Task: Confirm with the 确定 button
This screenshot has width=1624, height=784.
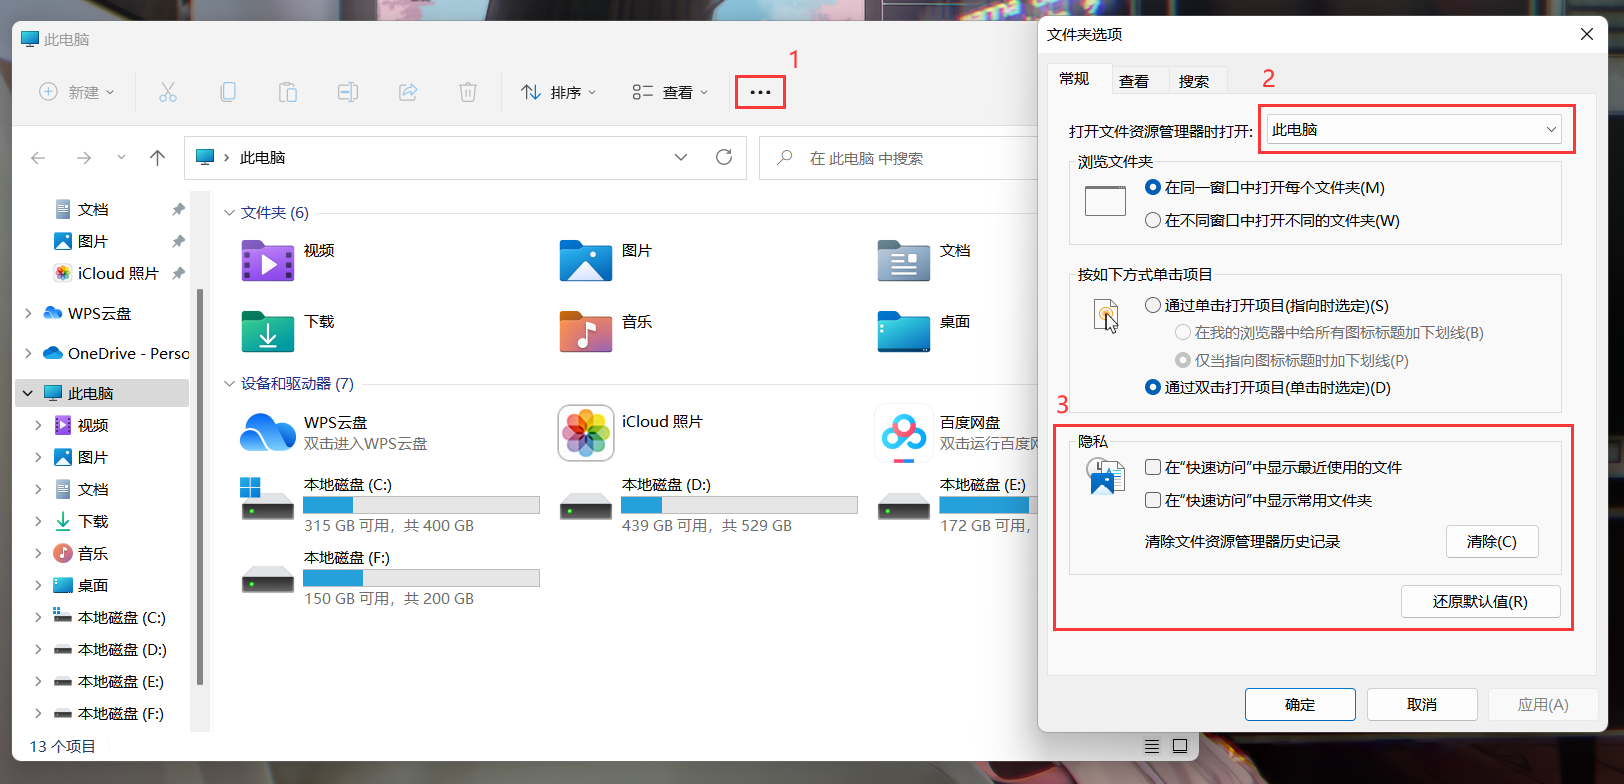Action: [x=1300, y=705]
